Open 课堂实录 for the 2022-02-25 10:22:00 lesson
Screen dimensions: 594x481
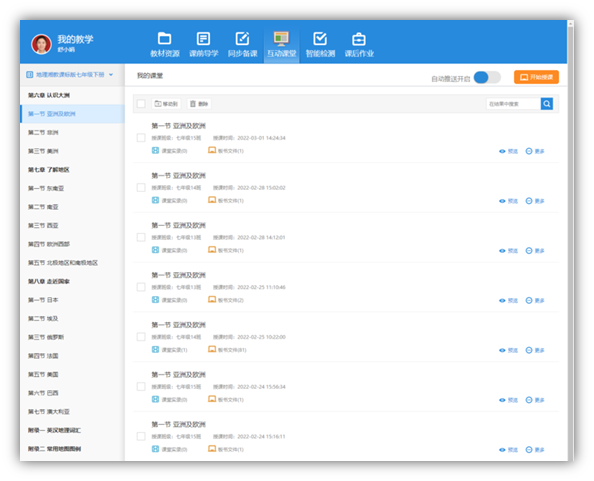(169, 350)
